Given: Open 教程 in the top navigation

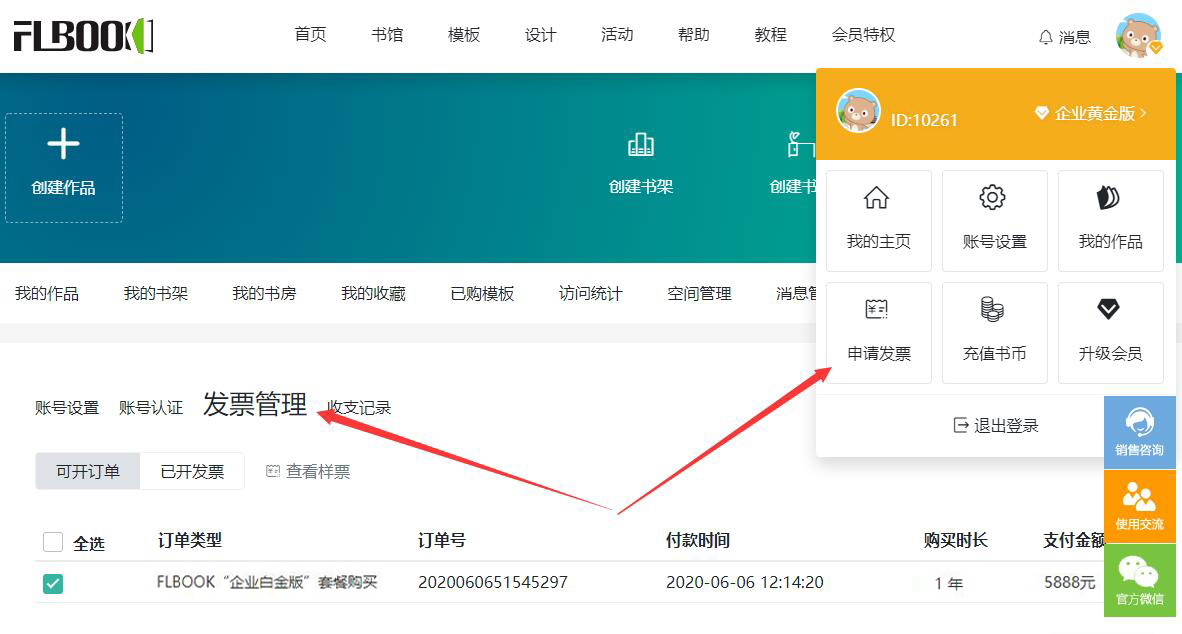Looking at the screenshot, I should coord(770,35).
